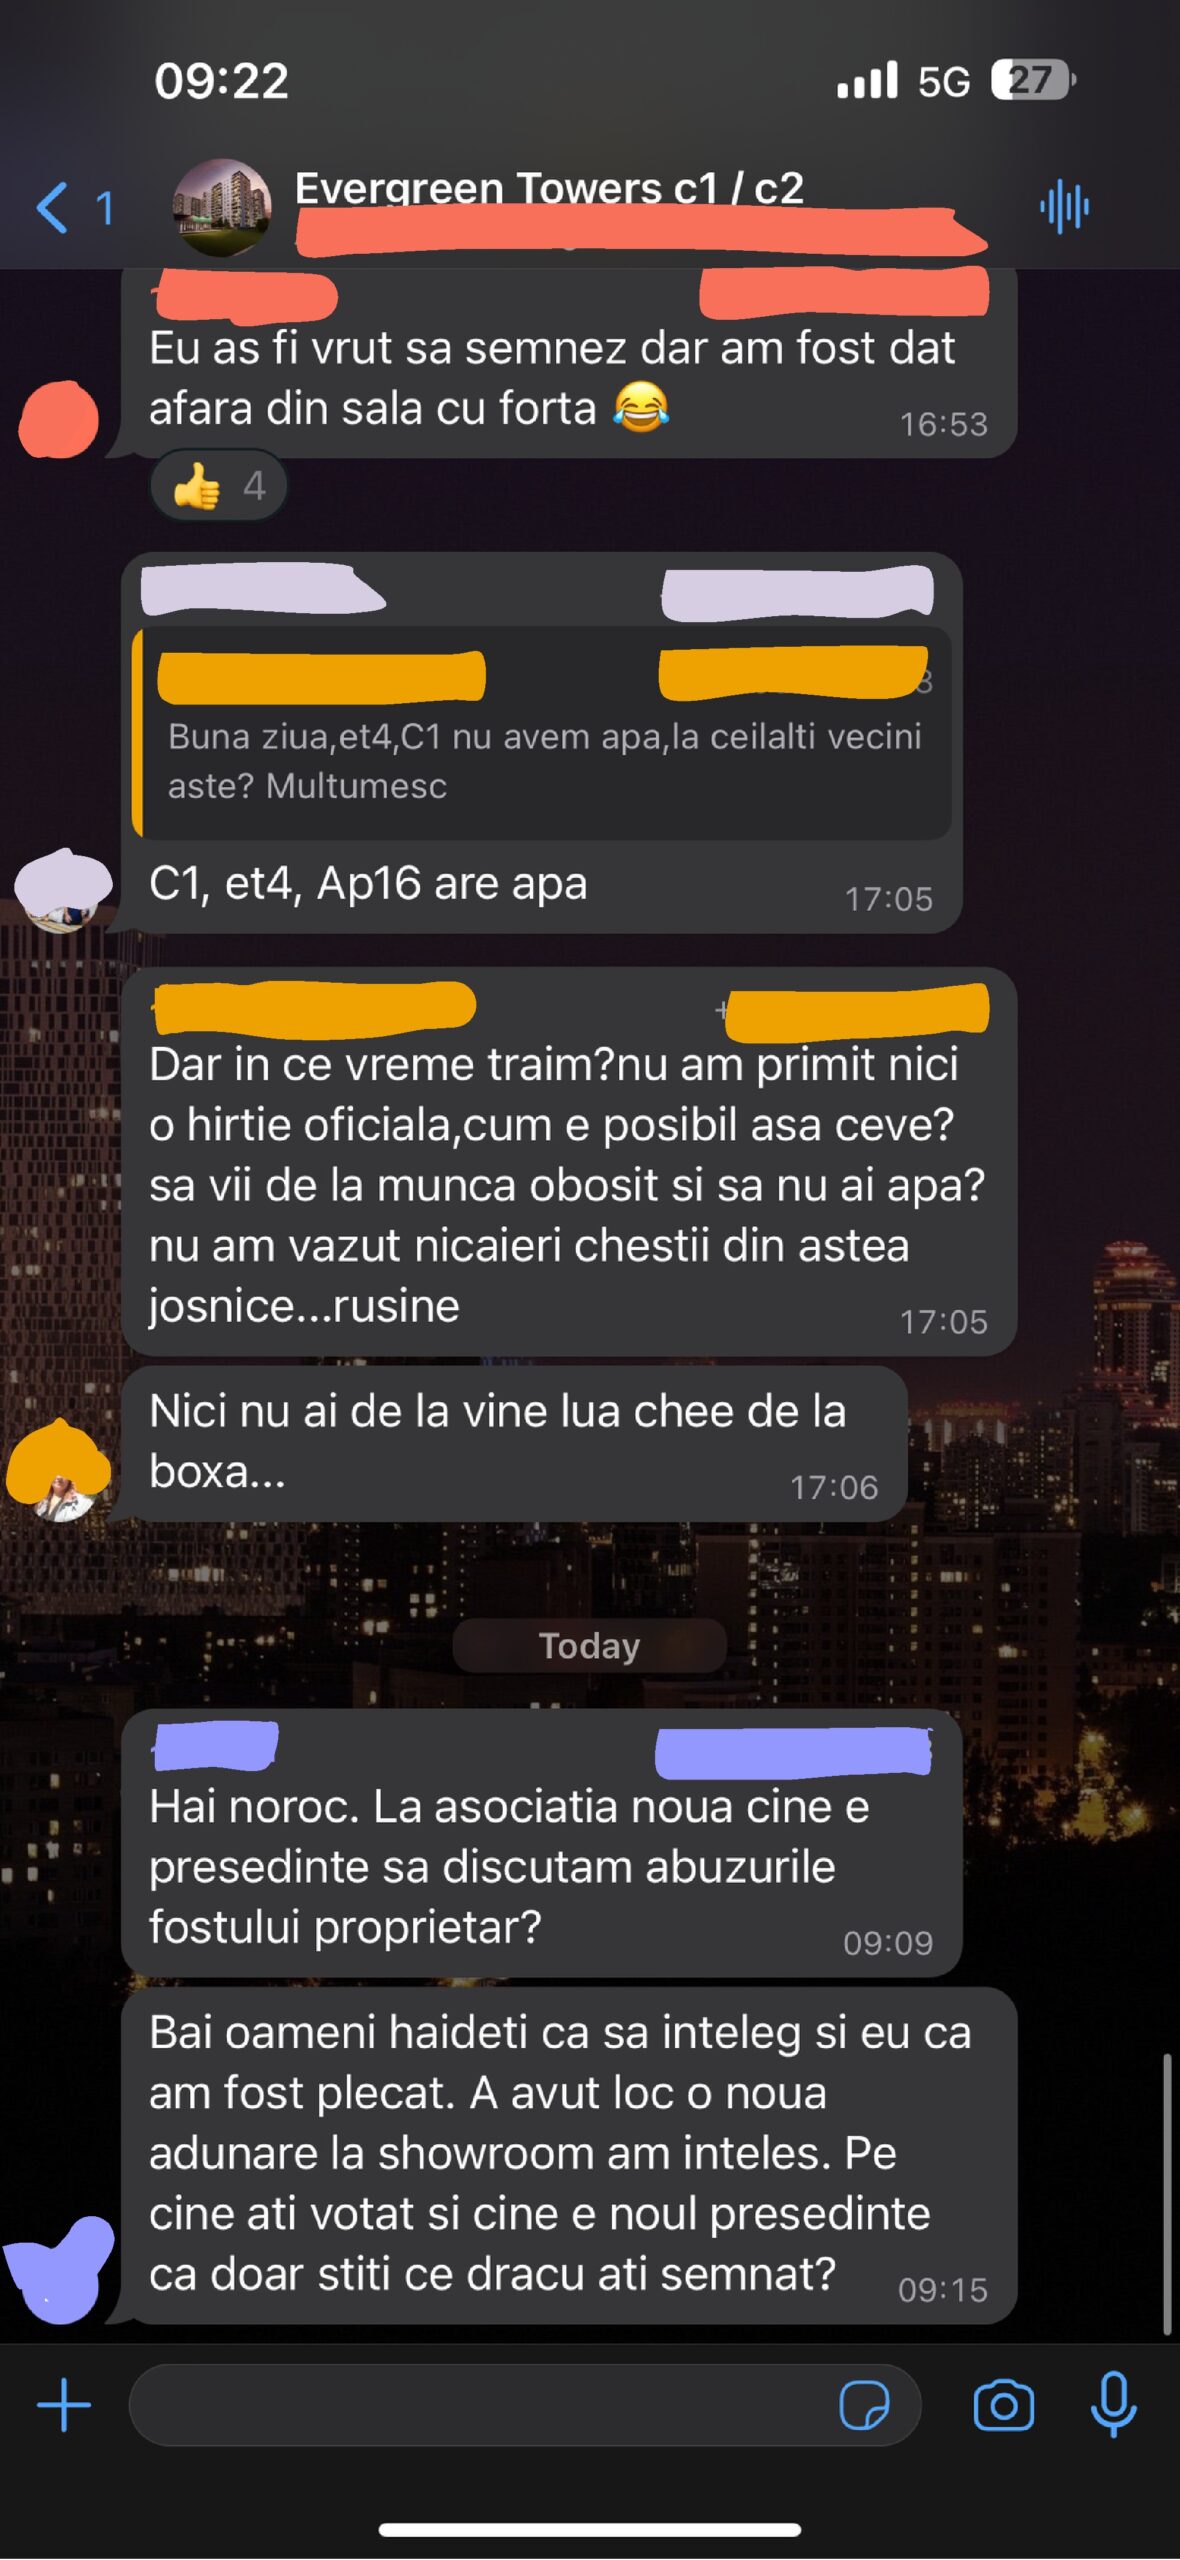Screen dimensions: 1180x2560
Task: Open the camera icon
Action: pos(1004,2405)
